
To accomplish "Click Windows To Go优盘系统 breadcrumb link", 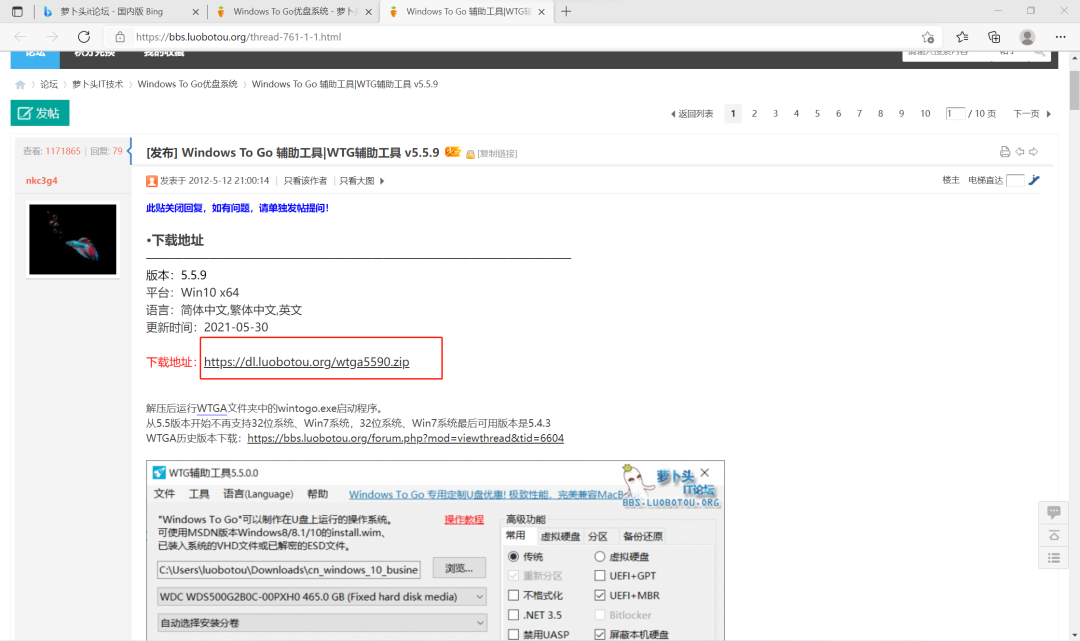I will (187, 85).
